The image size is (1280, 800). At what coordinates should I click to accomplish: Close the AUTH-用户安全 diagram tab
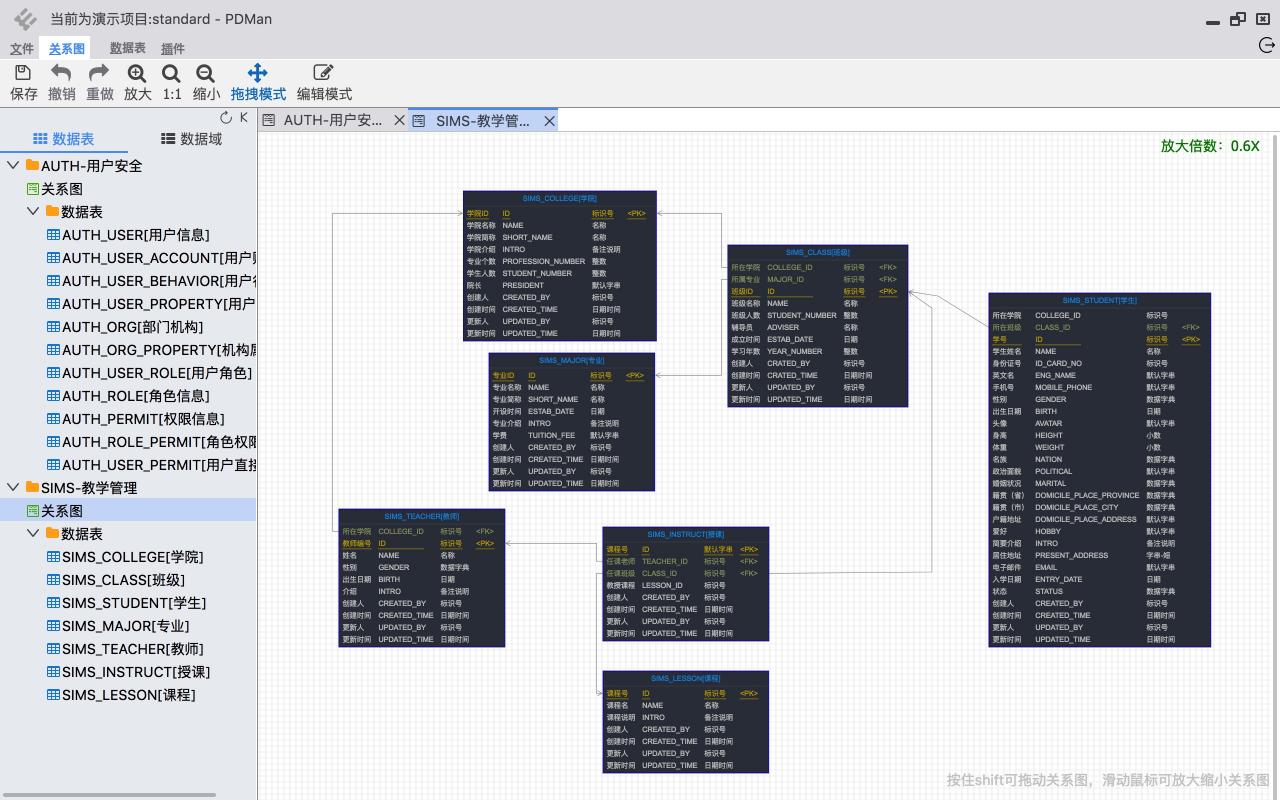399,120
